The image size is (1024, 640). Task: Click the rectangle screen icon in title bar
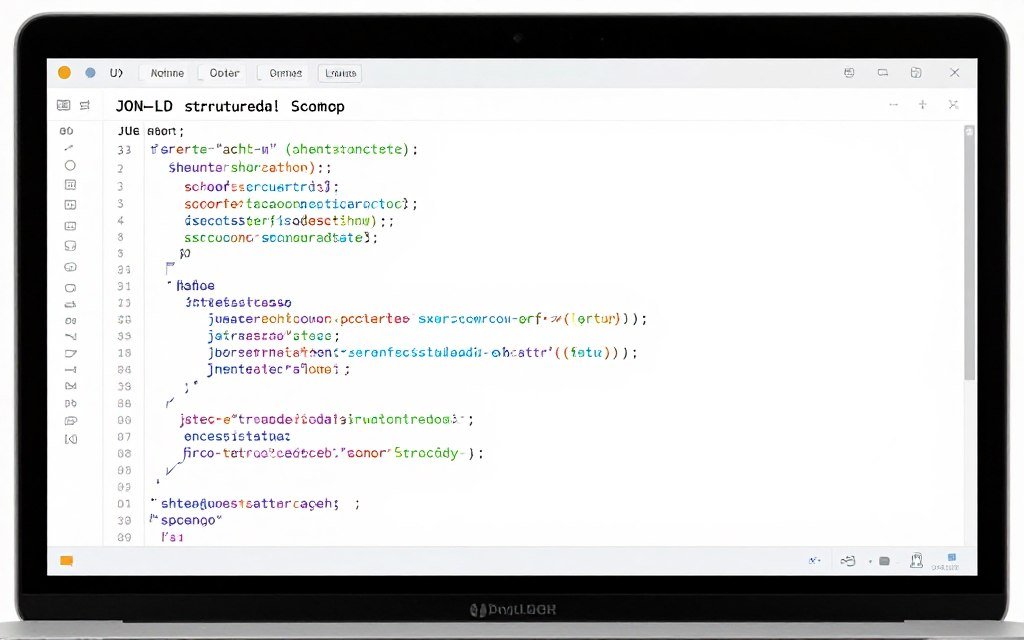(882, 72)
